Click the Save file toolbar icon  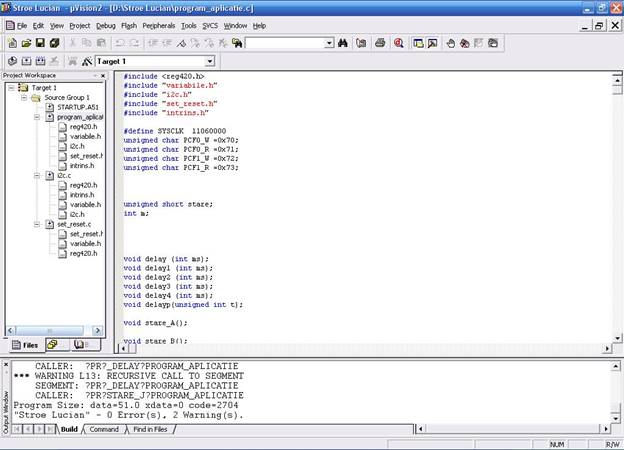pos(40,43)
